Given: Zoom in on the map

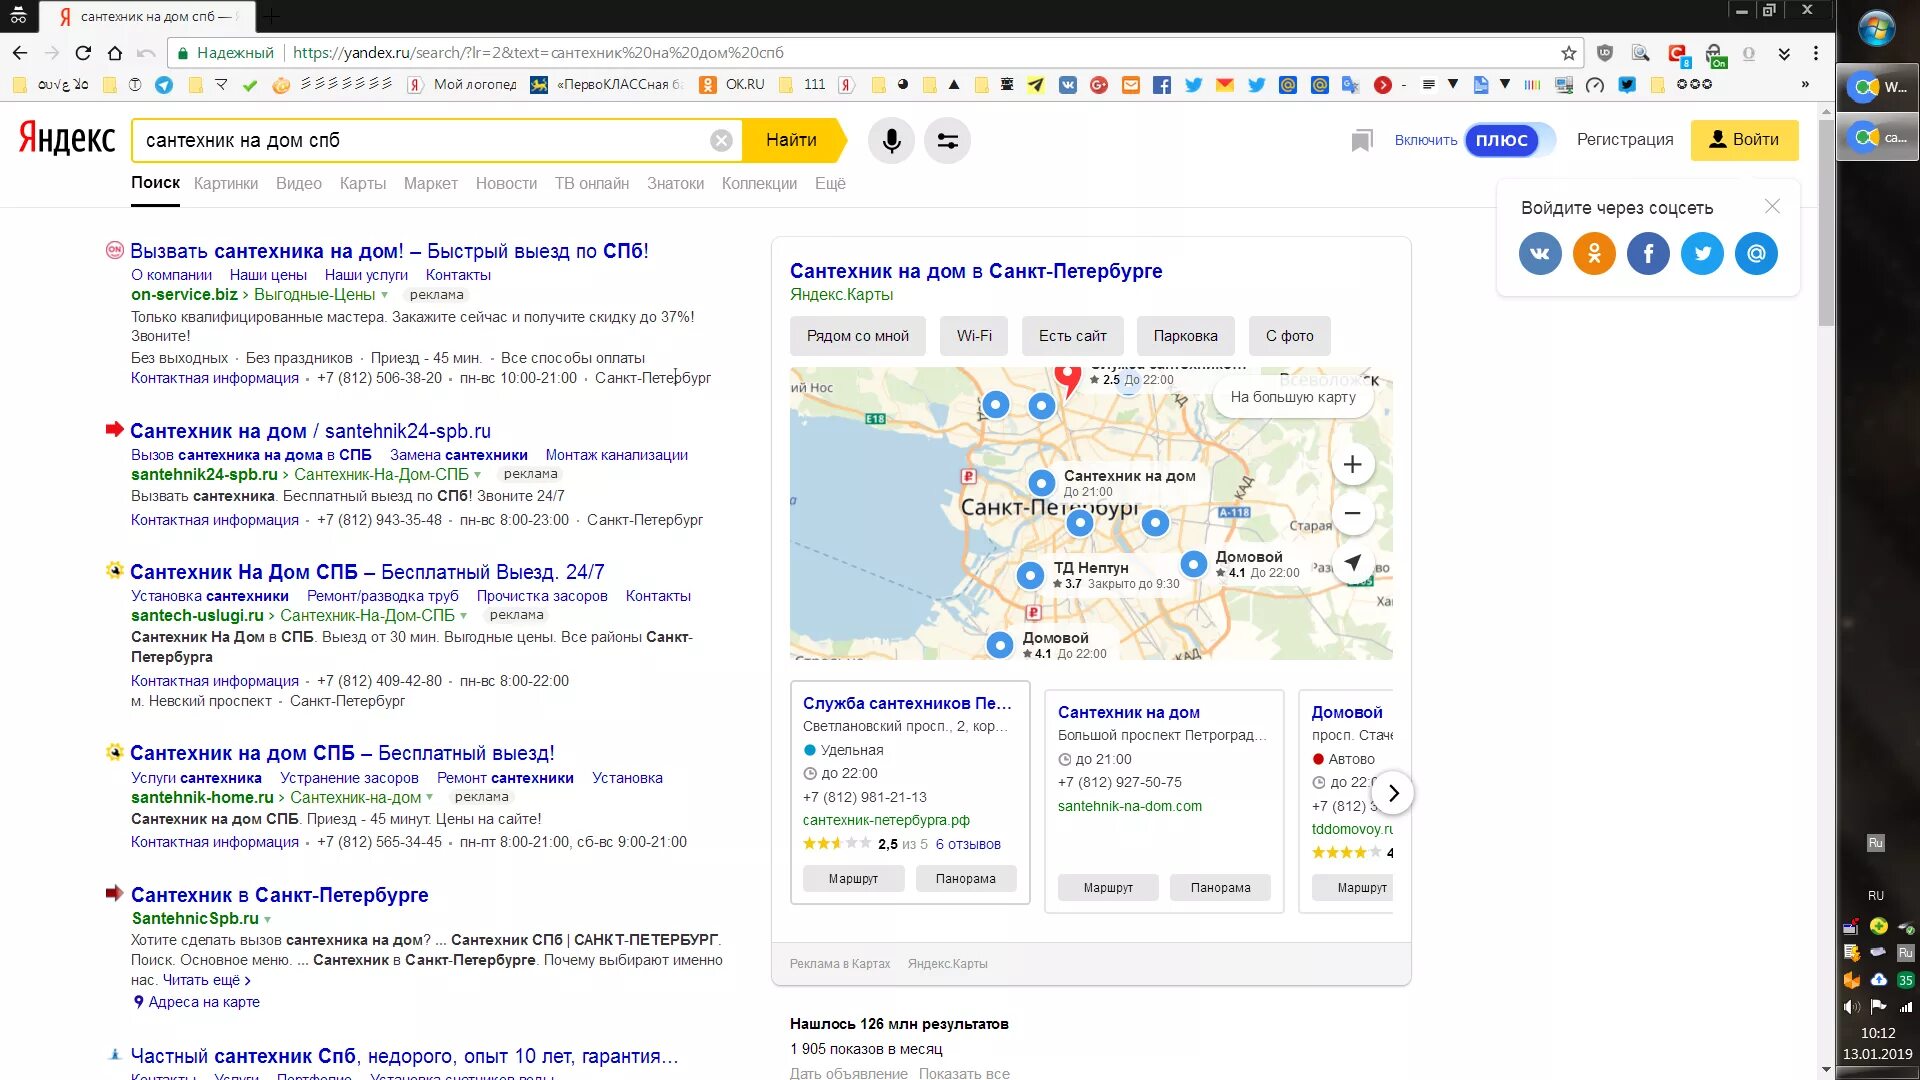Looking at the screenshot, I should pyautogui.click(x=1352, y=464).
